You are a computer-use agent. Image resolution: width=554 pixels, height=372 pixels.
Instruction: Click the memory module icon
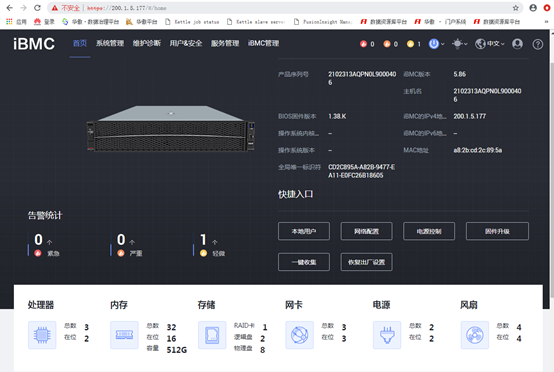point(124,335)
